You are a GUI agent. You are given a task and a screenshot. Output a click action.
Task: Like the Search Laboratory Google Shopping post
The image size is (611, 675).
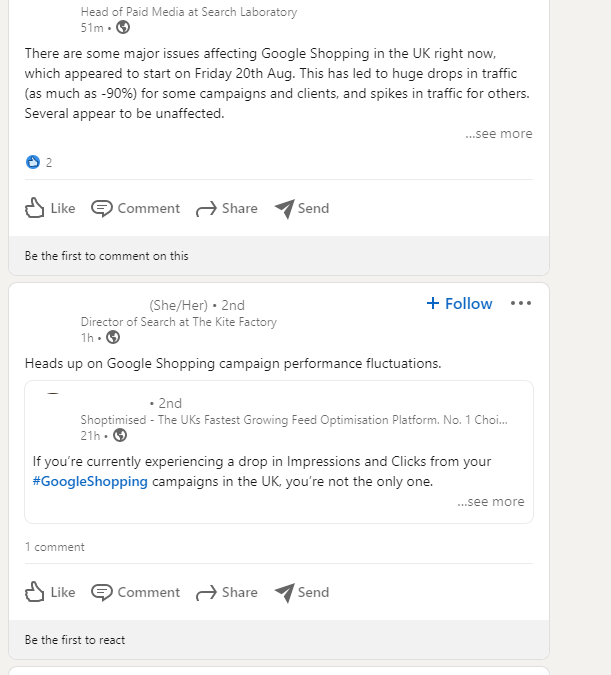tap(50, 208)
